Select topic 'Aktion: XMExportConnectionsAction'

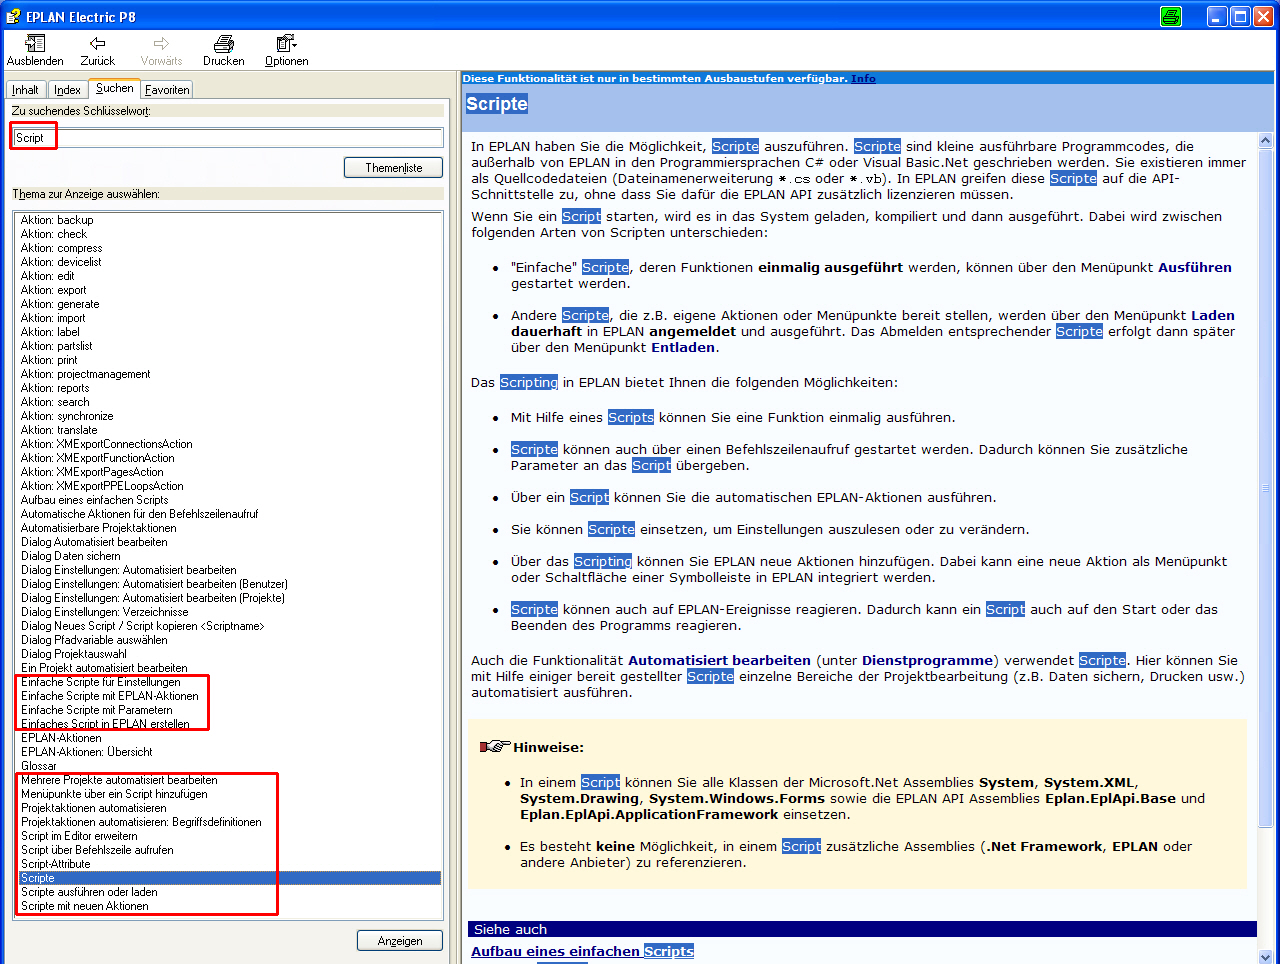click(107, 444)
